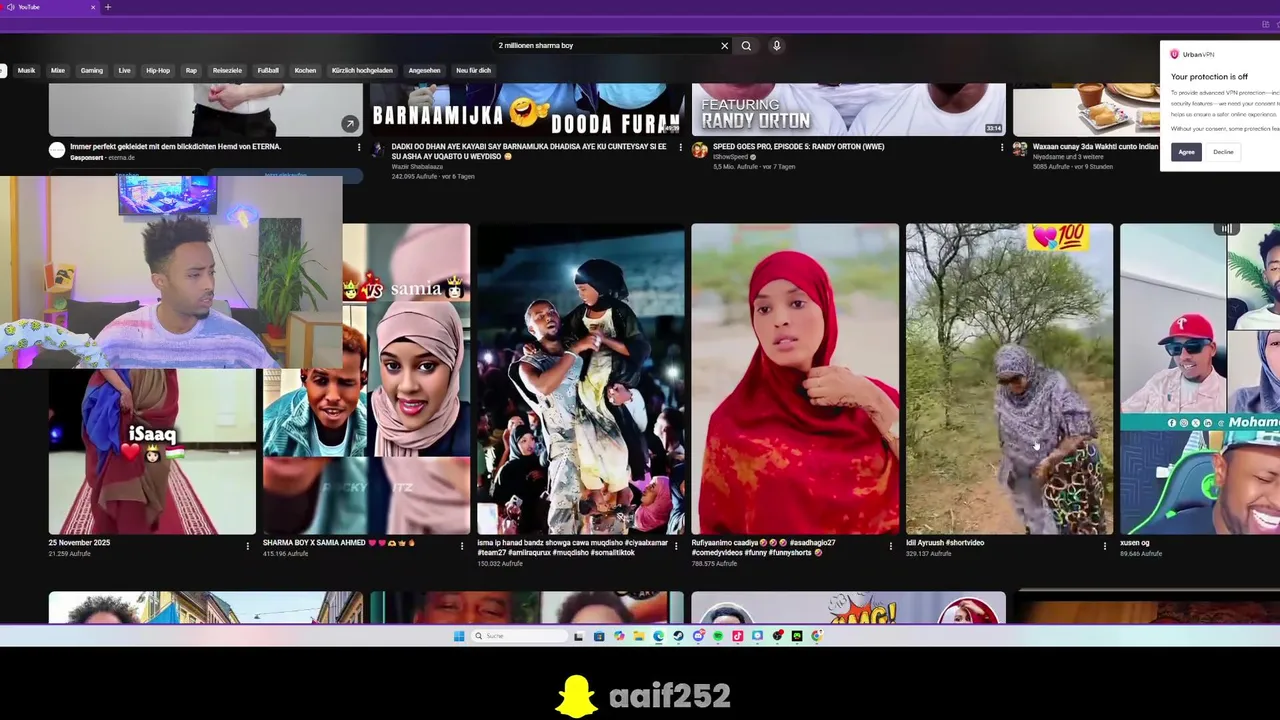
Task: Open three-dot menu for Rufiyaanimo caadiya short
Action: 891,546
